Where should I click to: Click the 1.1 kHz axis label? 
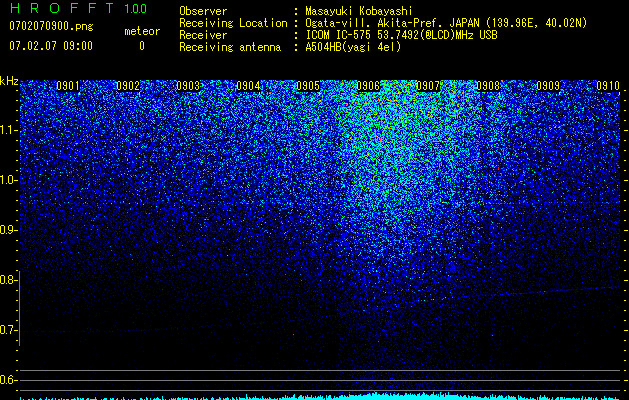tap(8, 130)
